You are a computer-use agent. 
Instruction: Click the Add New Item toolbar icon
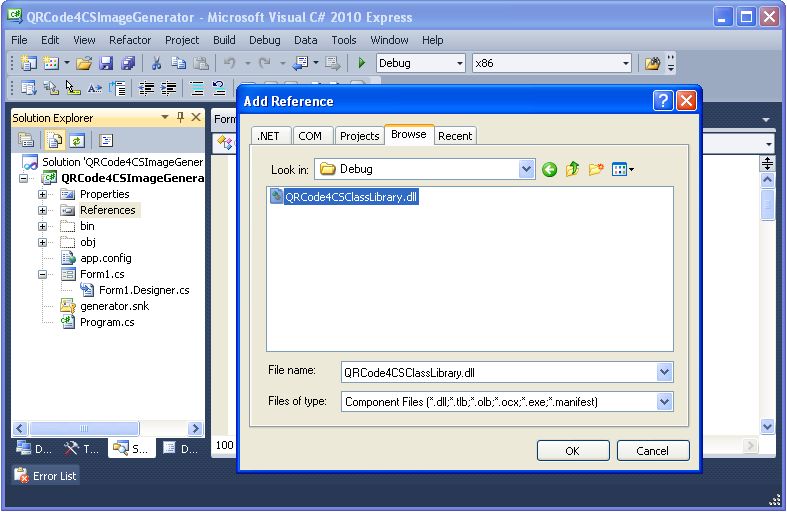pos(51,63)
